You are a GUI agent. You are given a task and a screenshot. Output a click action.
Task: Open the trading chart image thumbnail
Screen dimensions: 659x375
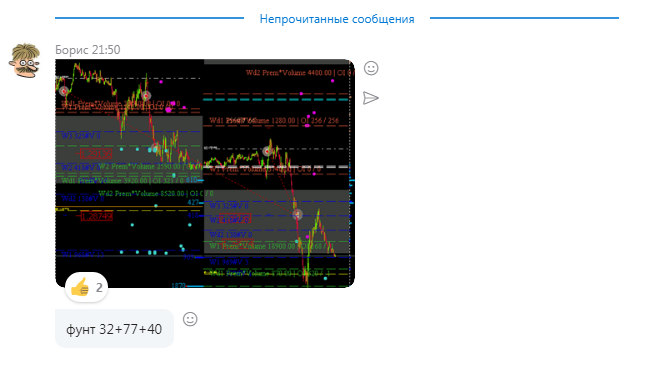[205, 173]
